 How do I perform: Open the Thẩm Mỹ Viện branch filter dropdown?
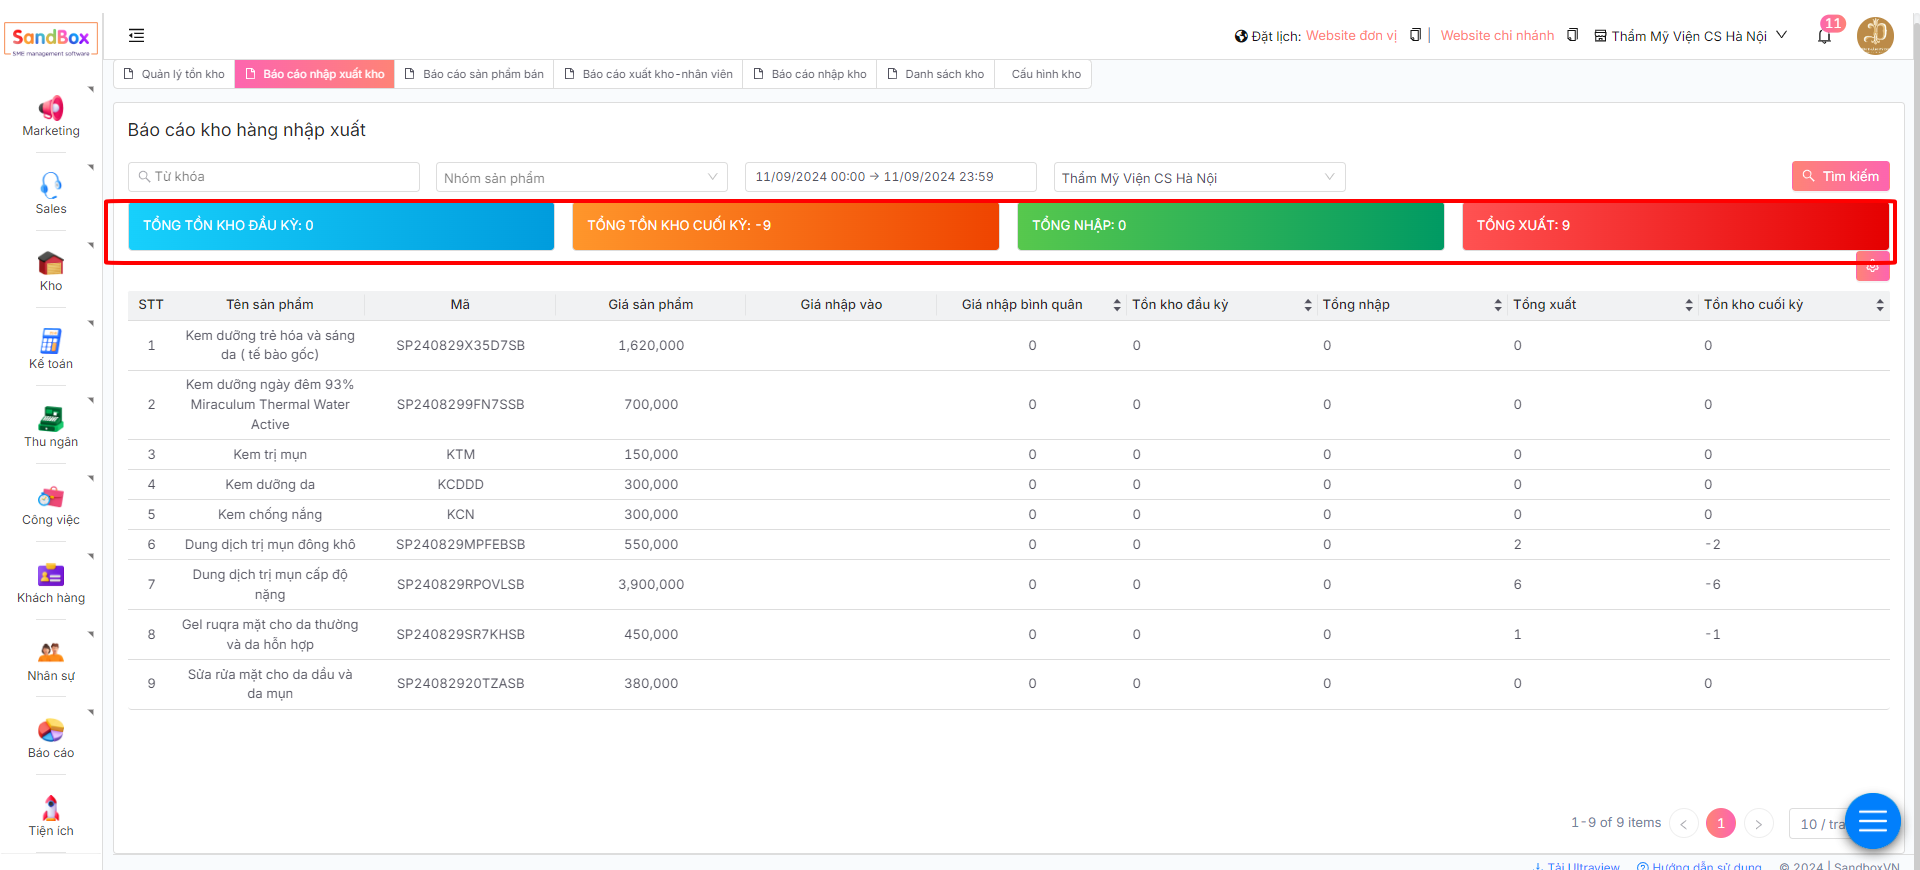pyautogui.click(x=1198, y=178)
